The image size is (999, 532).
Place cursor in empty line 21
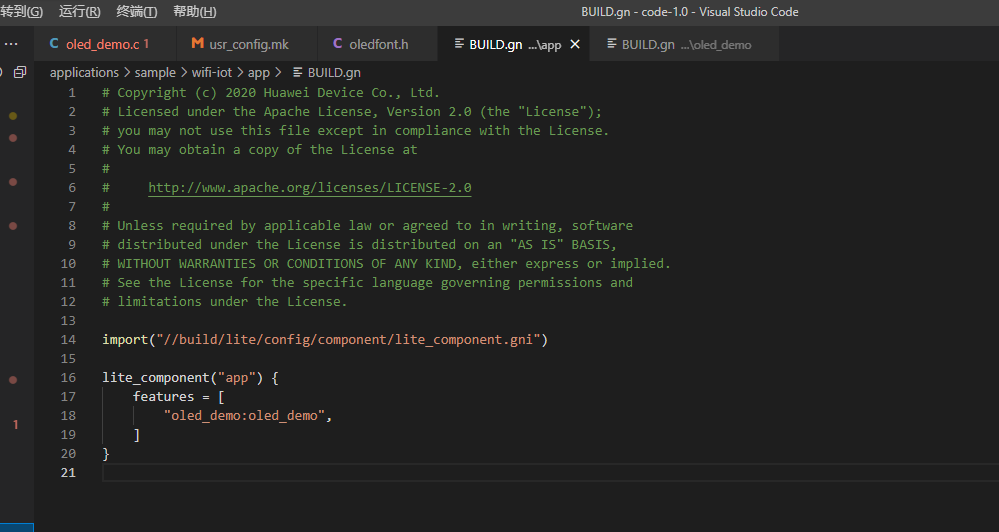coord(550,473)
